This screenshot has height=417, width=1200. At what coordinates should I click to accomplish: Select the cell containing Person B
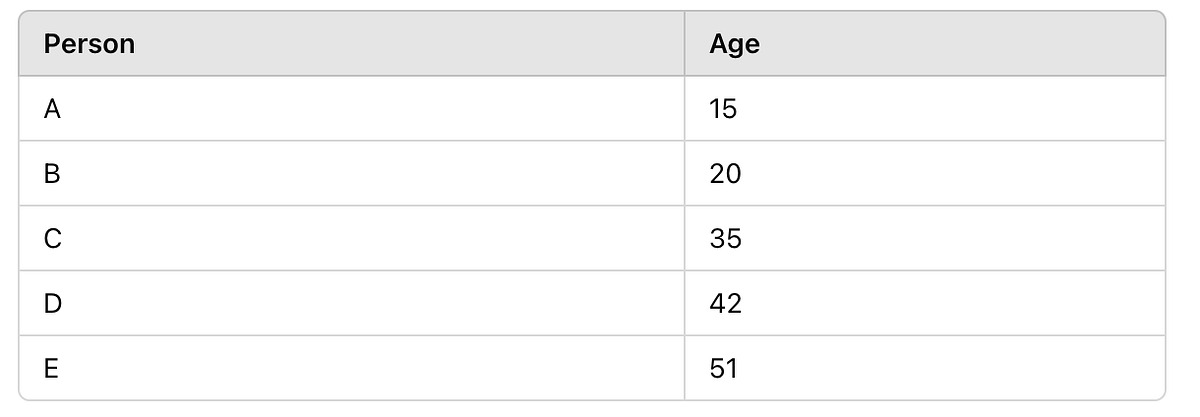352,173
